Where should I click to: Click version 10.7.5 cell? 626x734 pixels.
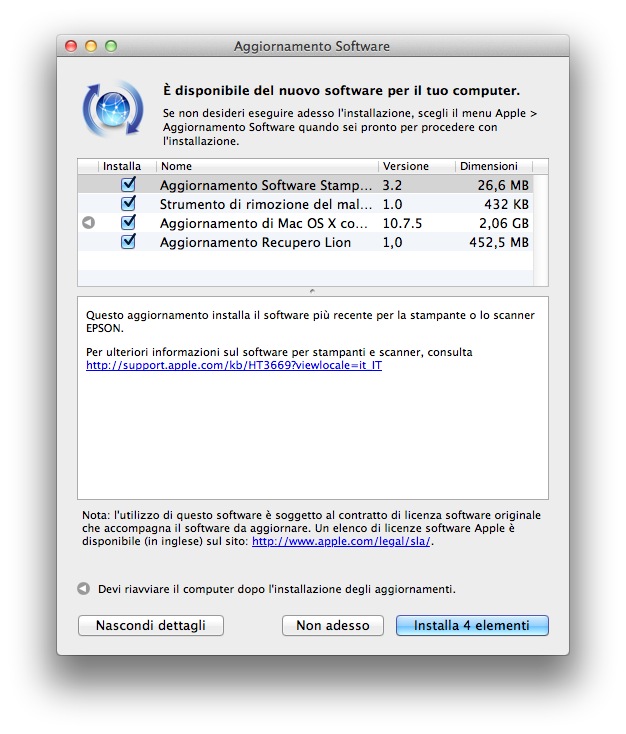[x=402, y=223]
